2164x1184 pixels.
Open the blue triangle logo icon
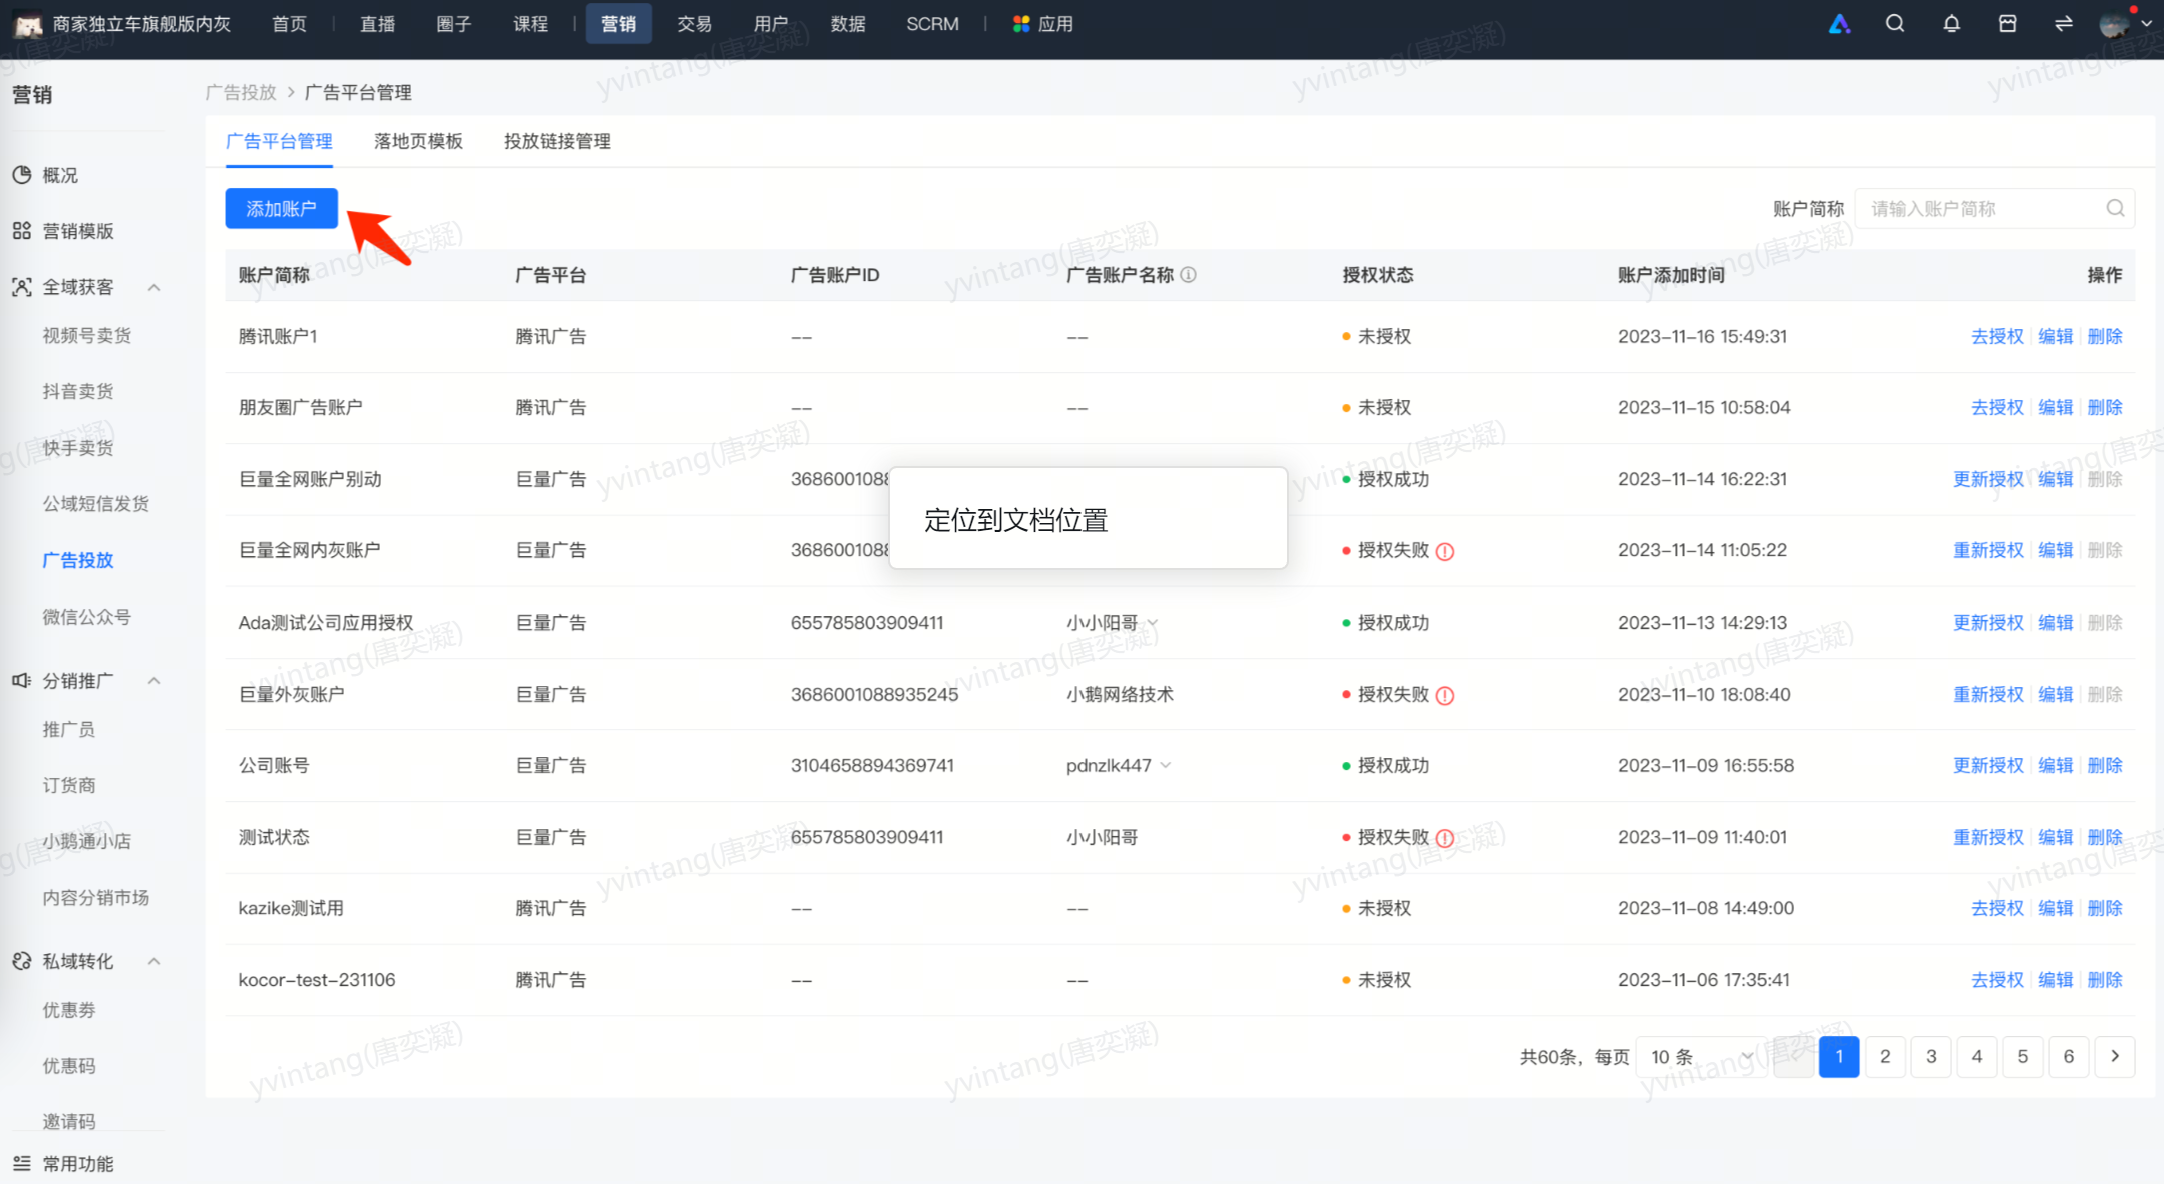[x=1839, y=24]
